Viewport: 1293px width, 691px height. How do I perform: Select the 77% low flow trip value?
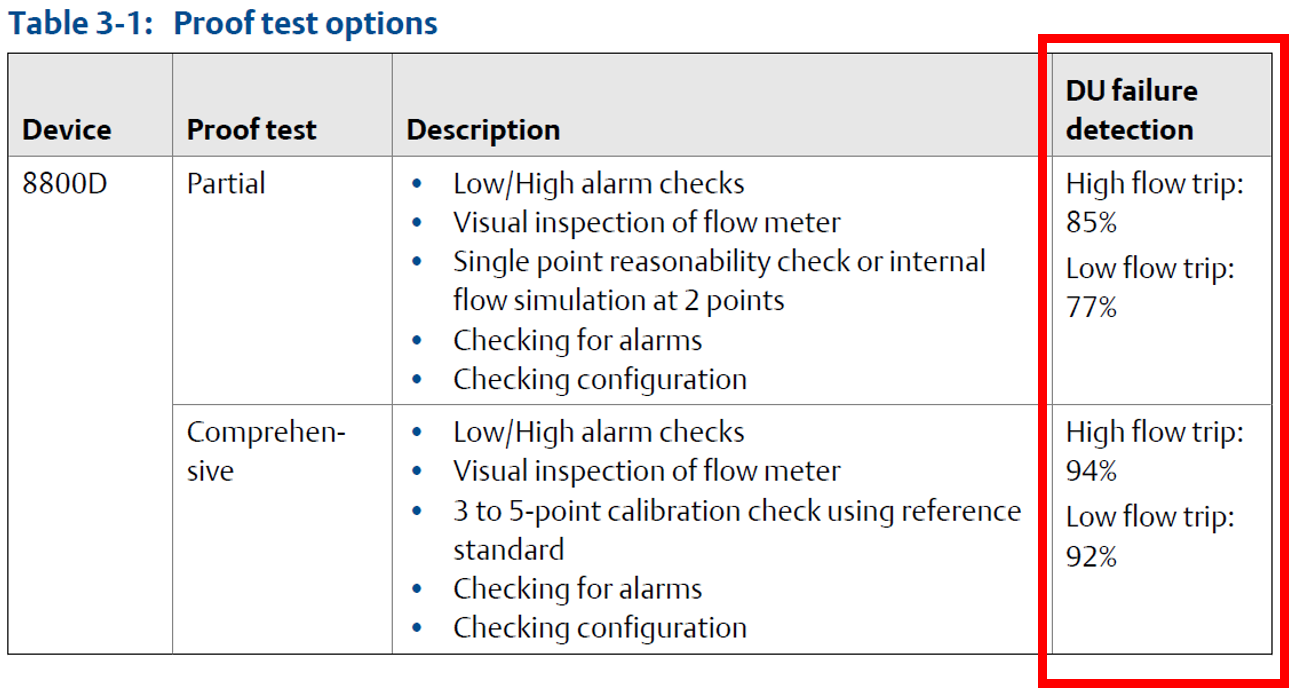click(x=1091, y=307)
